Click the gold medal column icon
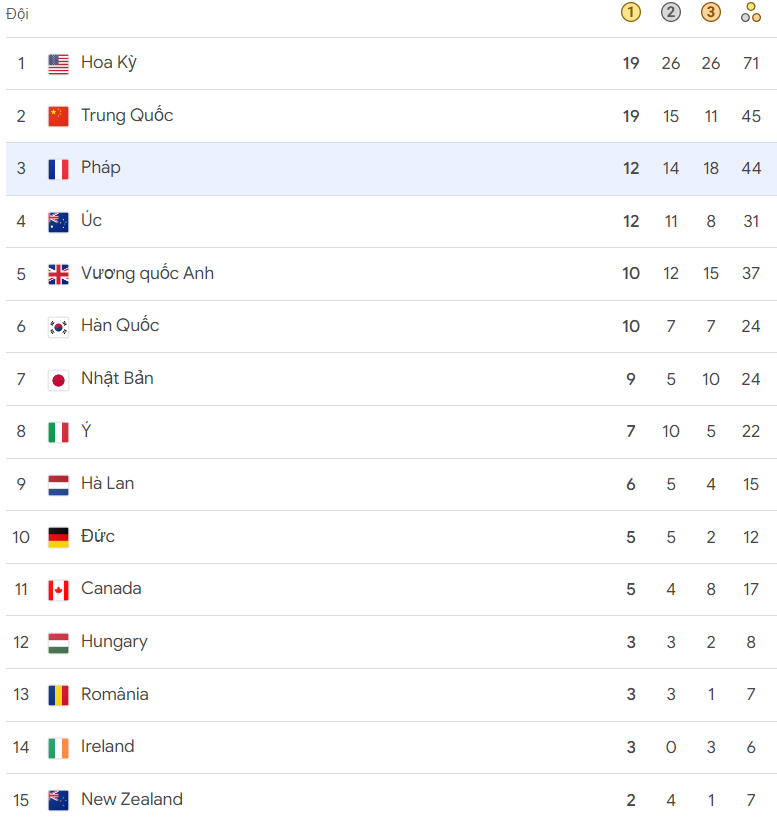Image resolution: width=777 pixels, height=825 pixels. (x=631, y=12)
